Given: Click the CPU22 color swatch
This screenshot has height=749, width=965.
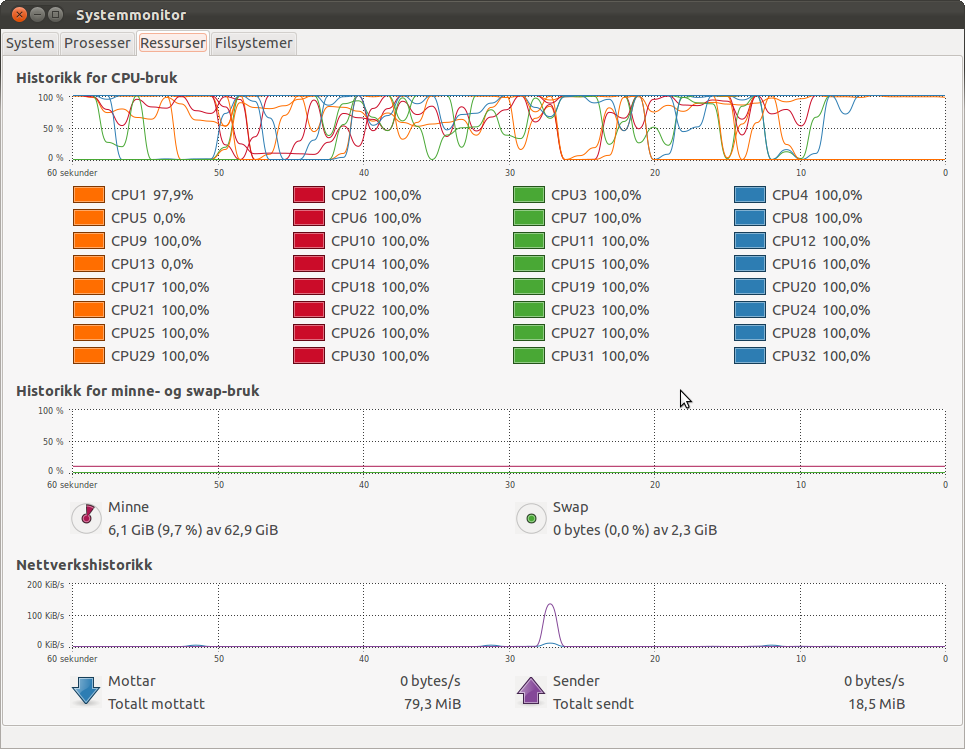Looking at the screenshot, I should 309,310.
